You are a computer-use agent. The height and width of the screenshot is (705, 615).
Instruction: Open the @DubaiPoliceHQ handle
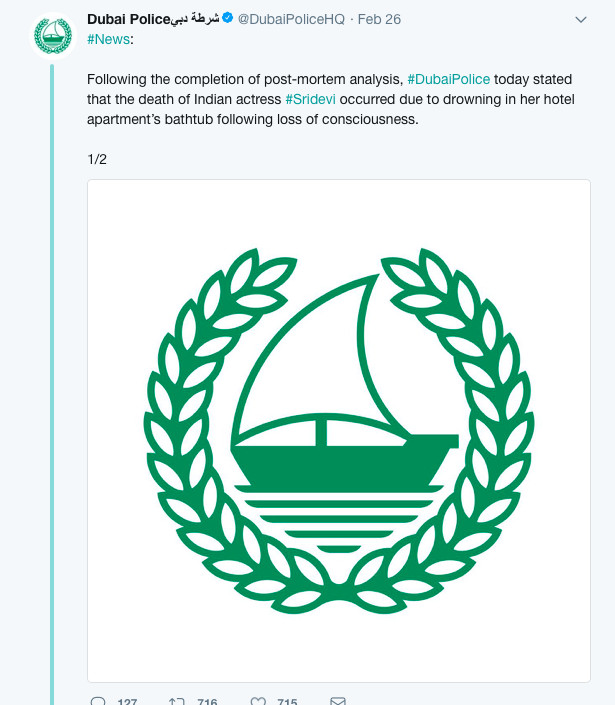click(x=291, y=19)
